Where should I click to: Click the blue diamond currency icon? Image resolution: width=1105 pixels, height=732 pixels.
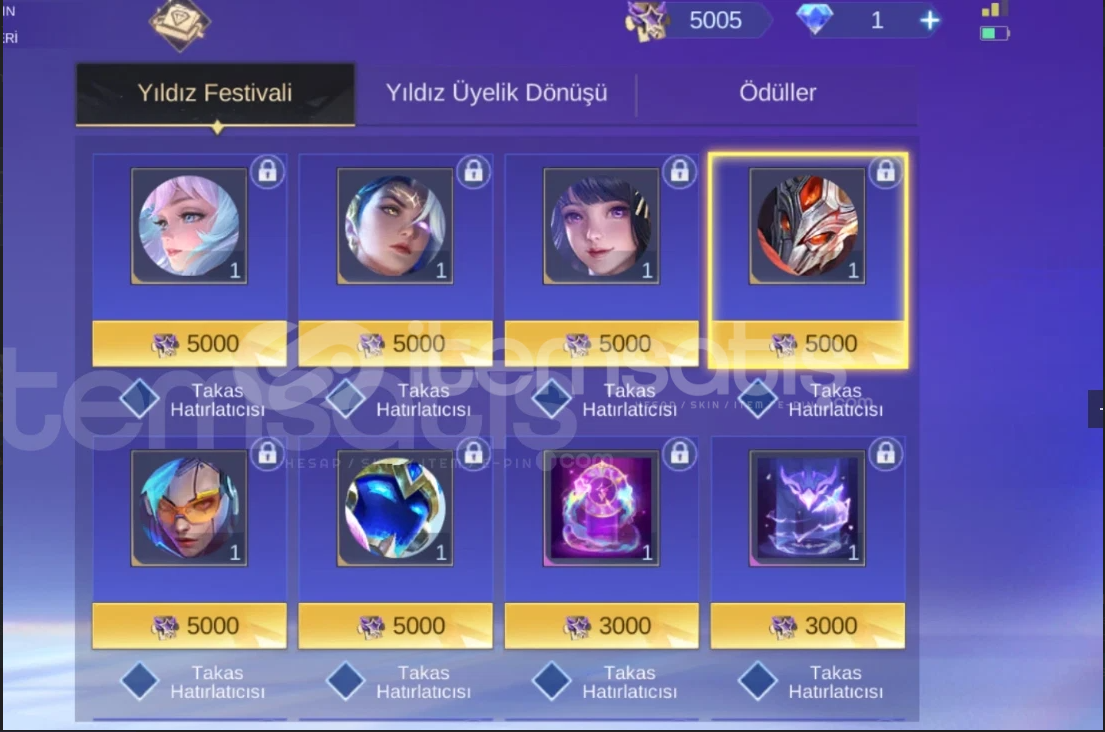[x=814, y=19]
